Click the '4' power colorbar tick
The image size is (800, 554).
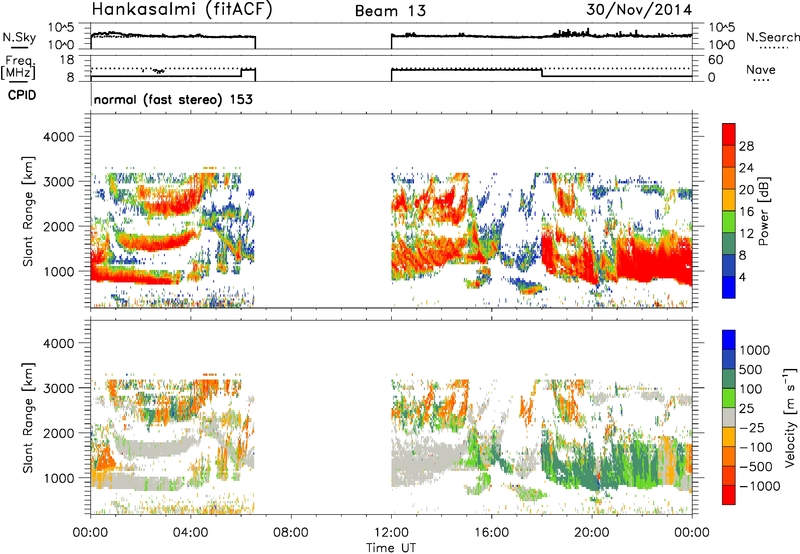tap(742, 278)
